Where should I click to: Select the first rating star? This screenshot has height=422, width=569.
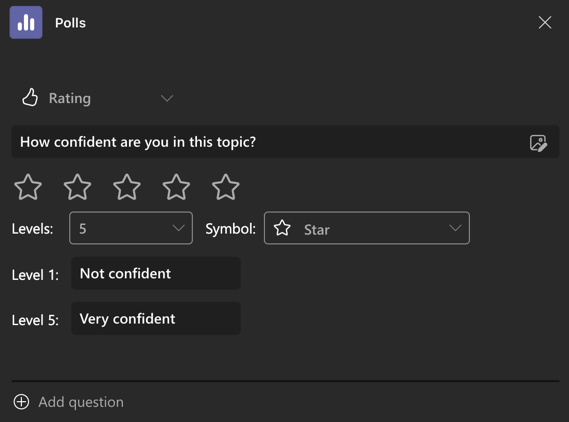click(28, 187)
